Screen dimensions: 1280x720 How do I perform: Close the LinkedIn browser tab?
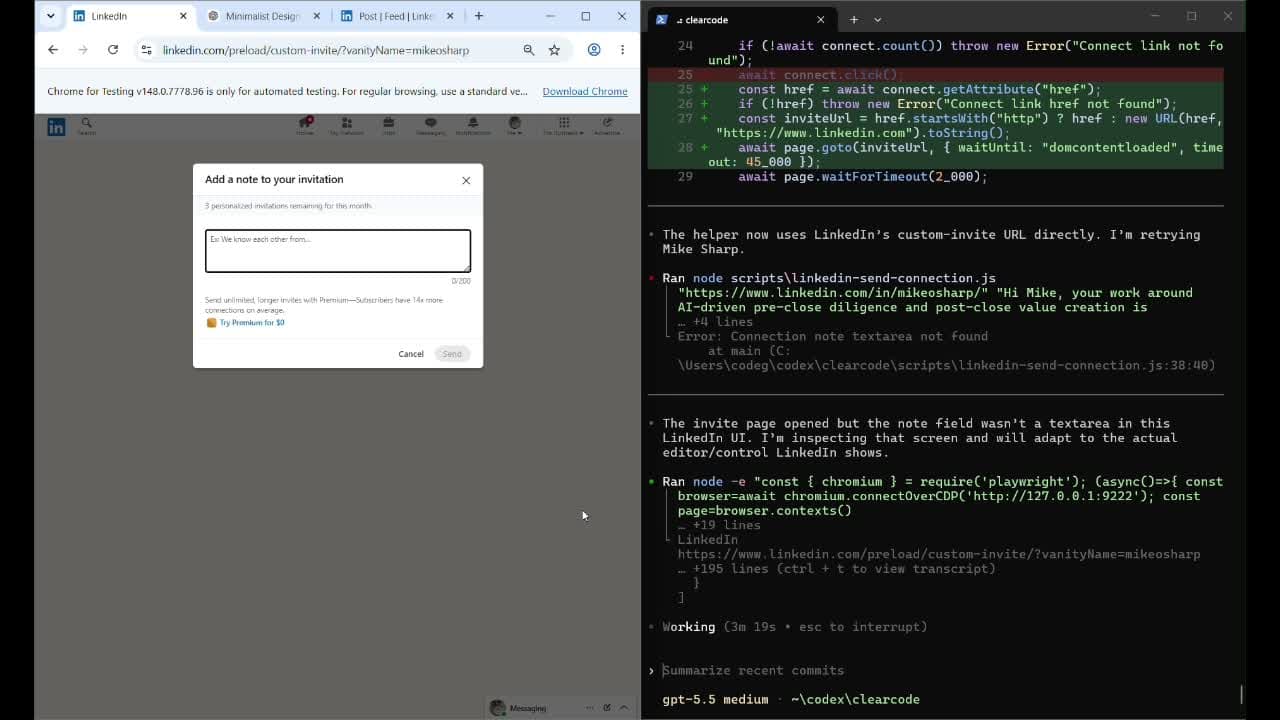tap(183, 16)
